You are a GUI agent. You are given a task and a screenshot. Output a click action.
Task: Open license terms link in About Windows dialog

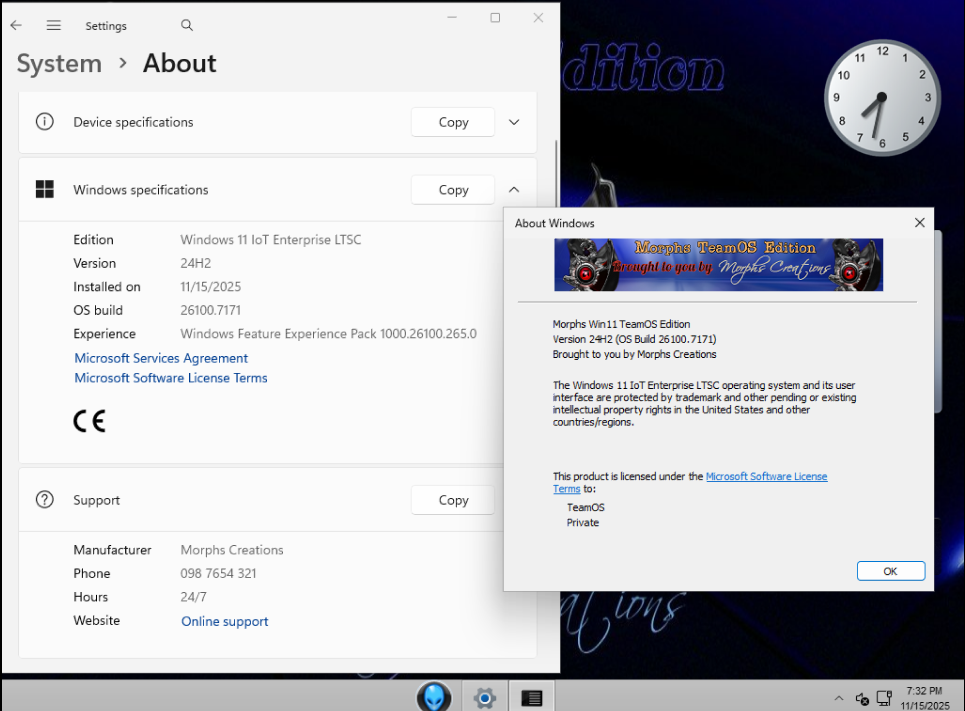pyautogui.click(x=766, y=477)
